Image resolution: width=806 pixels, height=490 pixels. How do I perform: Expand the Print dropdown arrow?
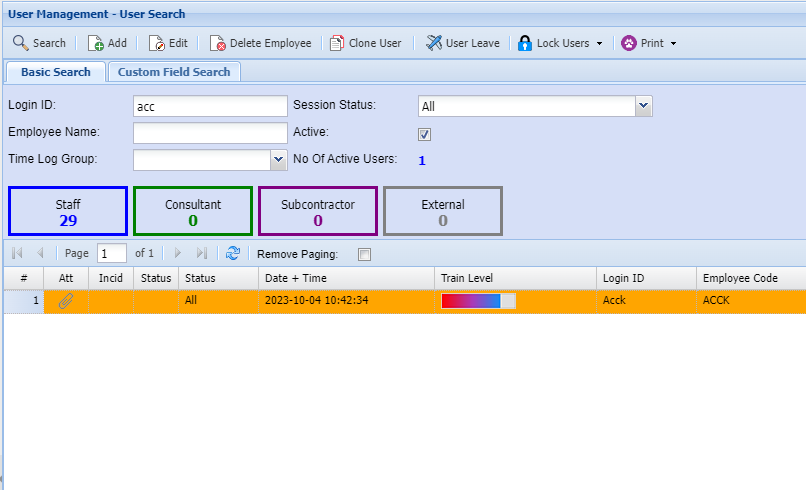[x=673, y=44]
